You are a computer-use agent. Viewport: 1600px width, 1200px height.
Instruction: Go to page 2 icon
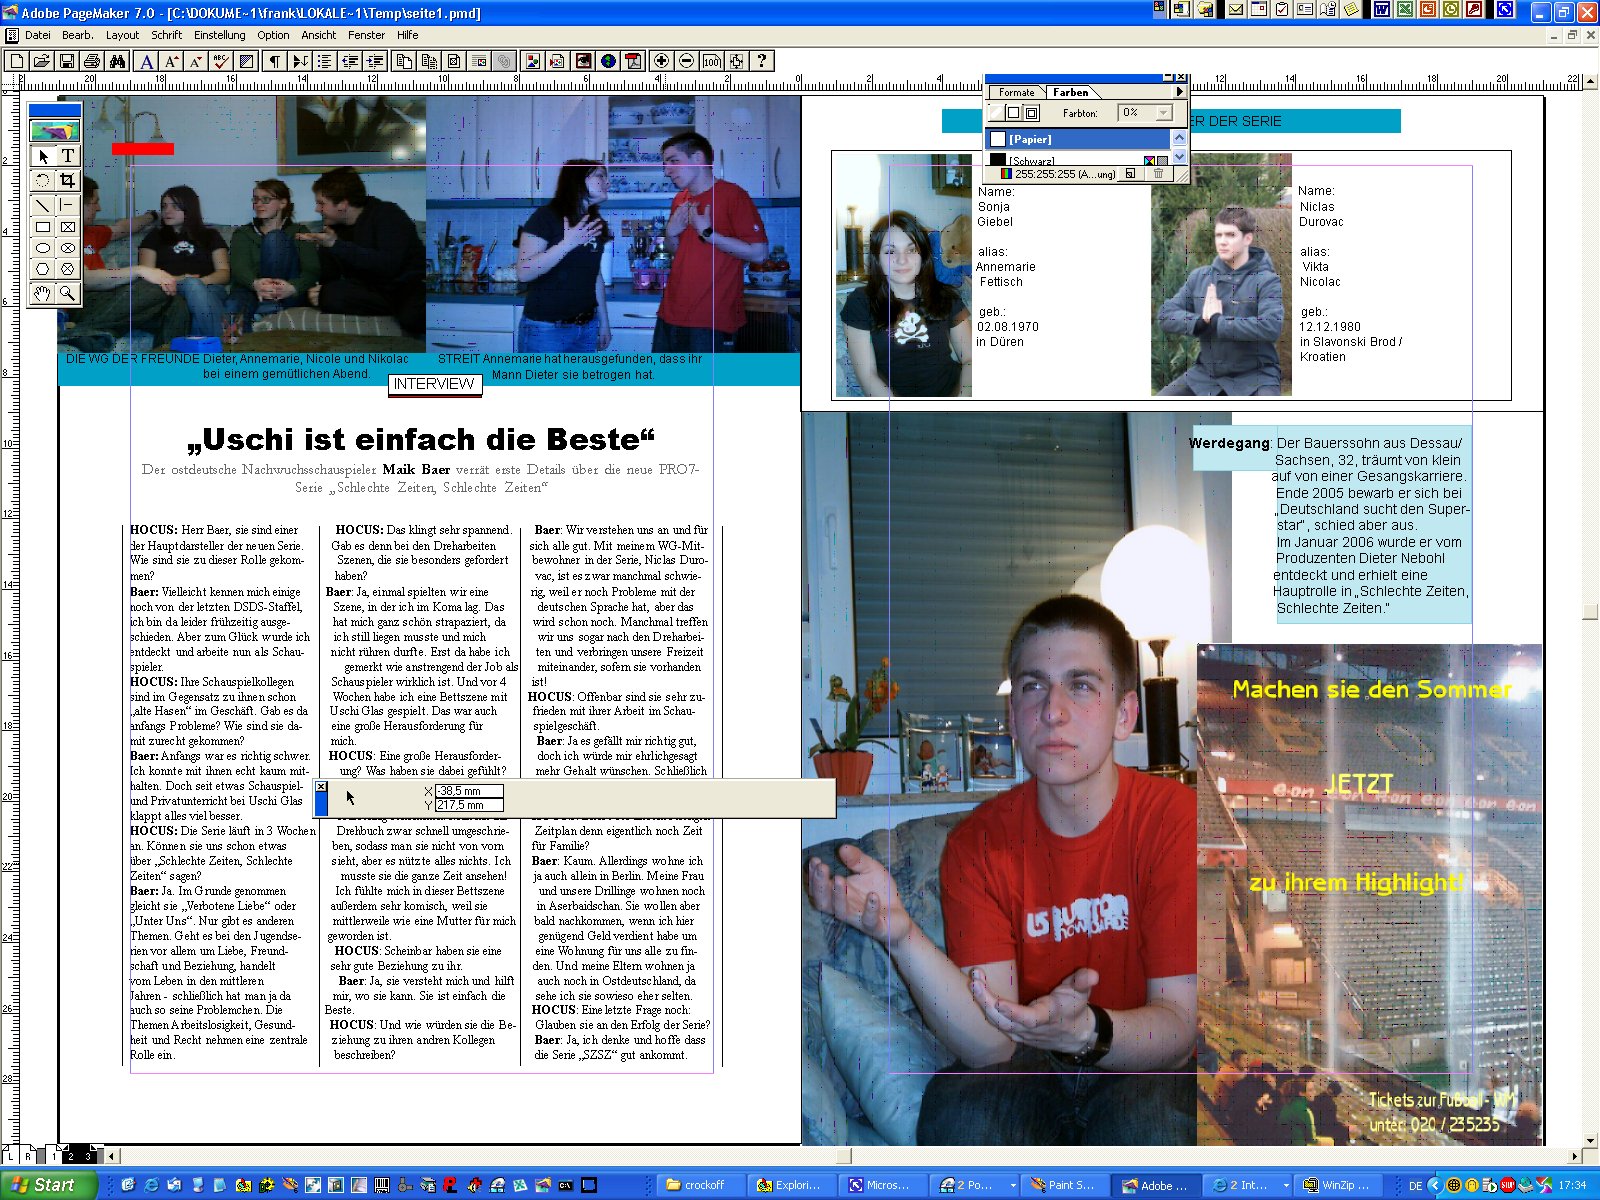pyautogui.click(x=70, y=1156)
